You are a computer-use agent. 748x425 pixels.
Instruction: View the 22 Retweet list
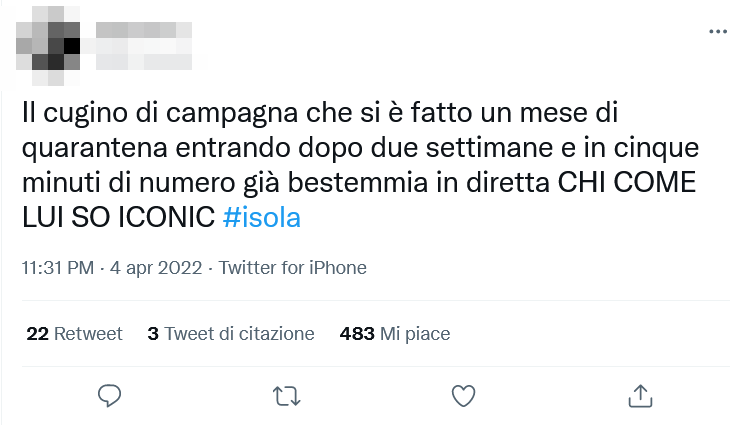74,334
